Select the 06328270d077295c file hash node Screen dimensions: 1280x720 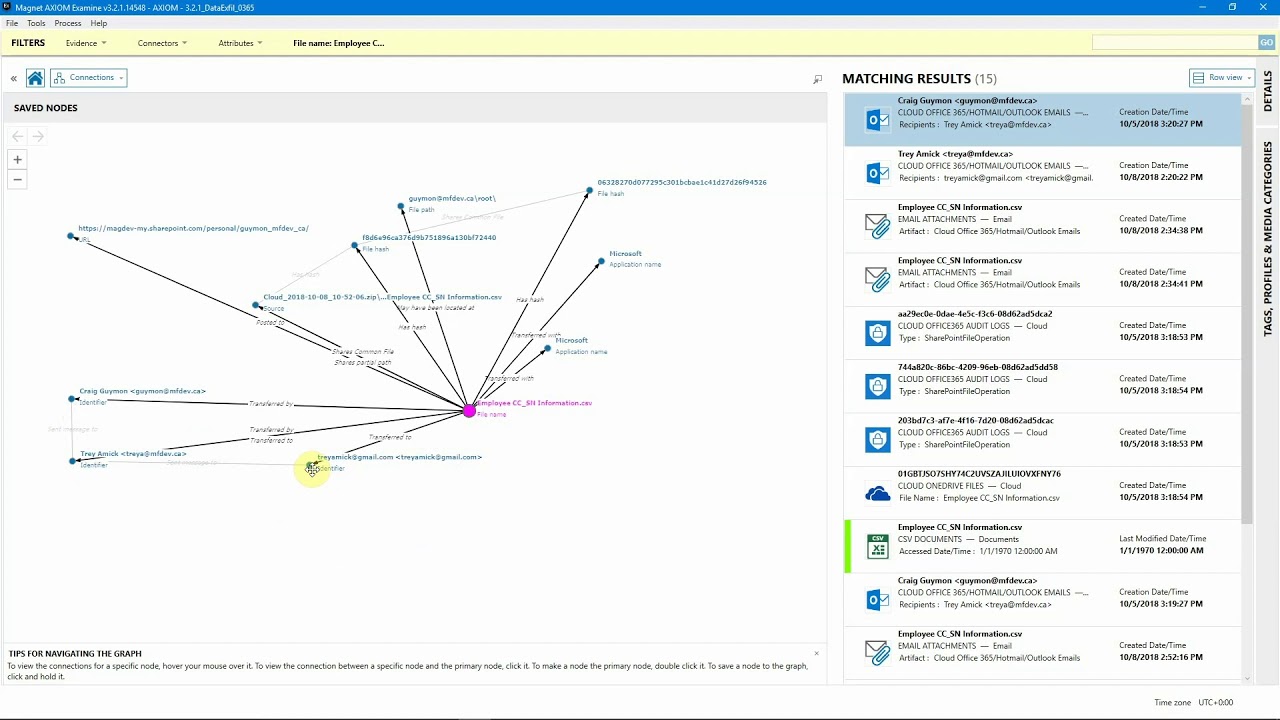590,190
